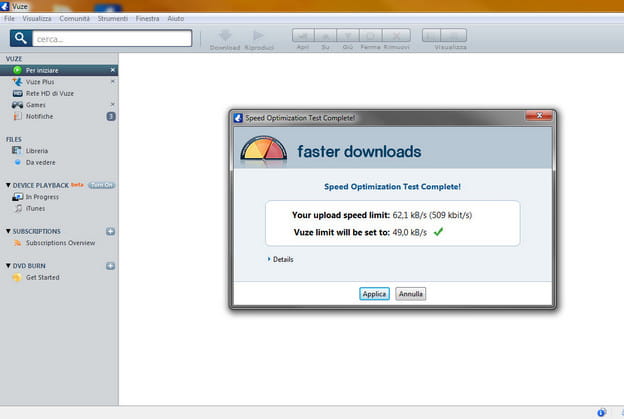Toggle the Device Playback Turn On switch
The height and width of the screenshot is (419, 624).
point(101,185)
